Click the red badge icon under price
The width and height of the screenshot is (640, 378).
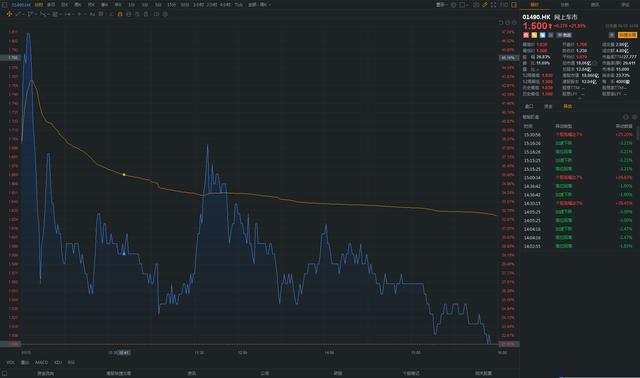(526, 35)
